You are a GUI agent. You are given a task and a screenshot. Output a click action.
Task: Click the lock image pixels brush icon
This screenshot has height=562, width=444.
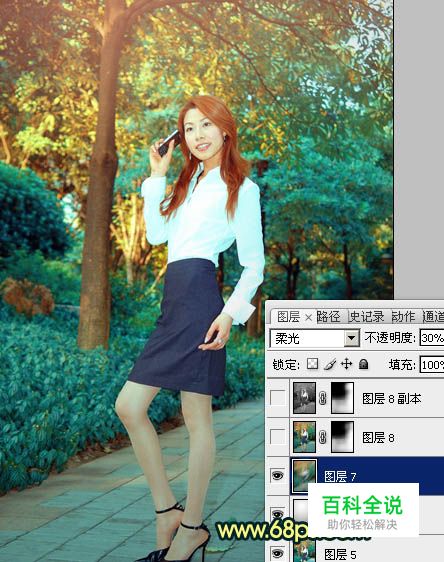tap(329, 364)
